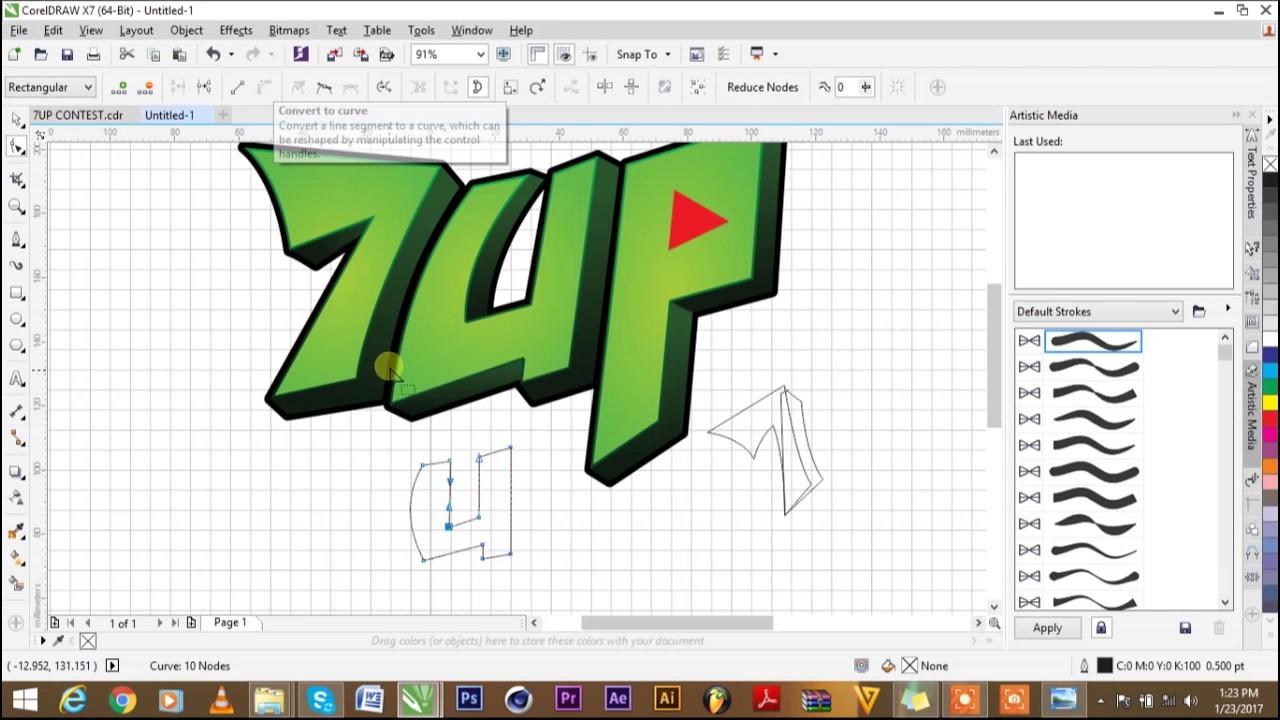Expand the Snap To dropdown
This screenshot has height=720, width=1280.
point(667,54)
